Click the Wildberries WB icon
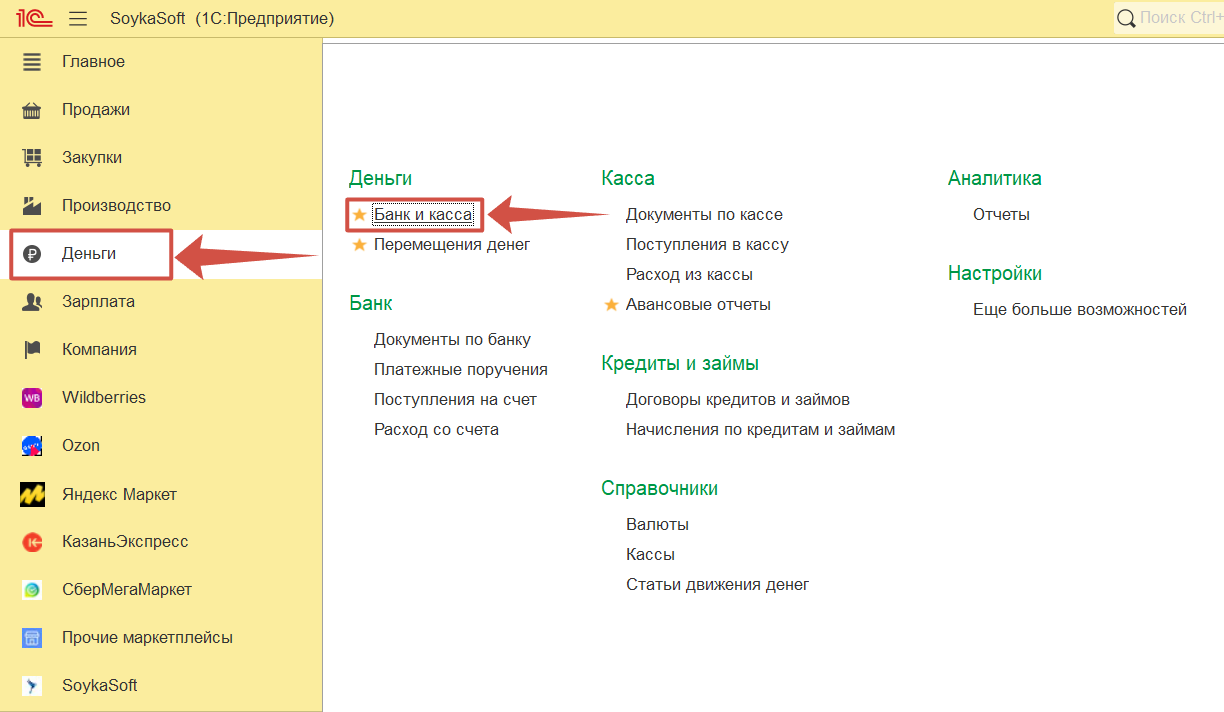The width and height of the screenshot is (1224, 712). coord(32,398)
